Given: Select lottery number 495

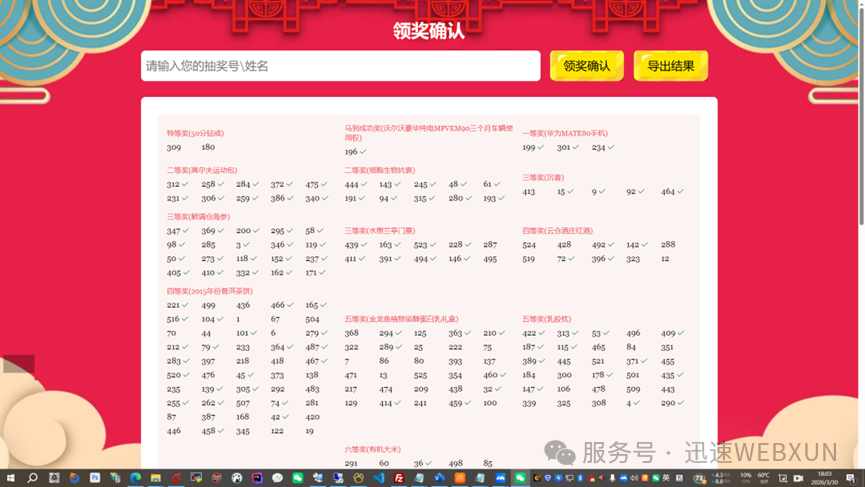Looking at the screenshot, I should [490, 259].
